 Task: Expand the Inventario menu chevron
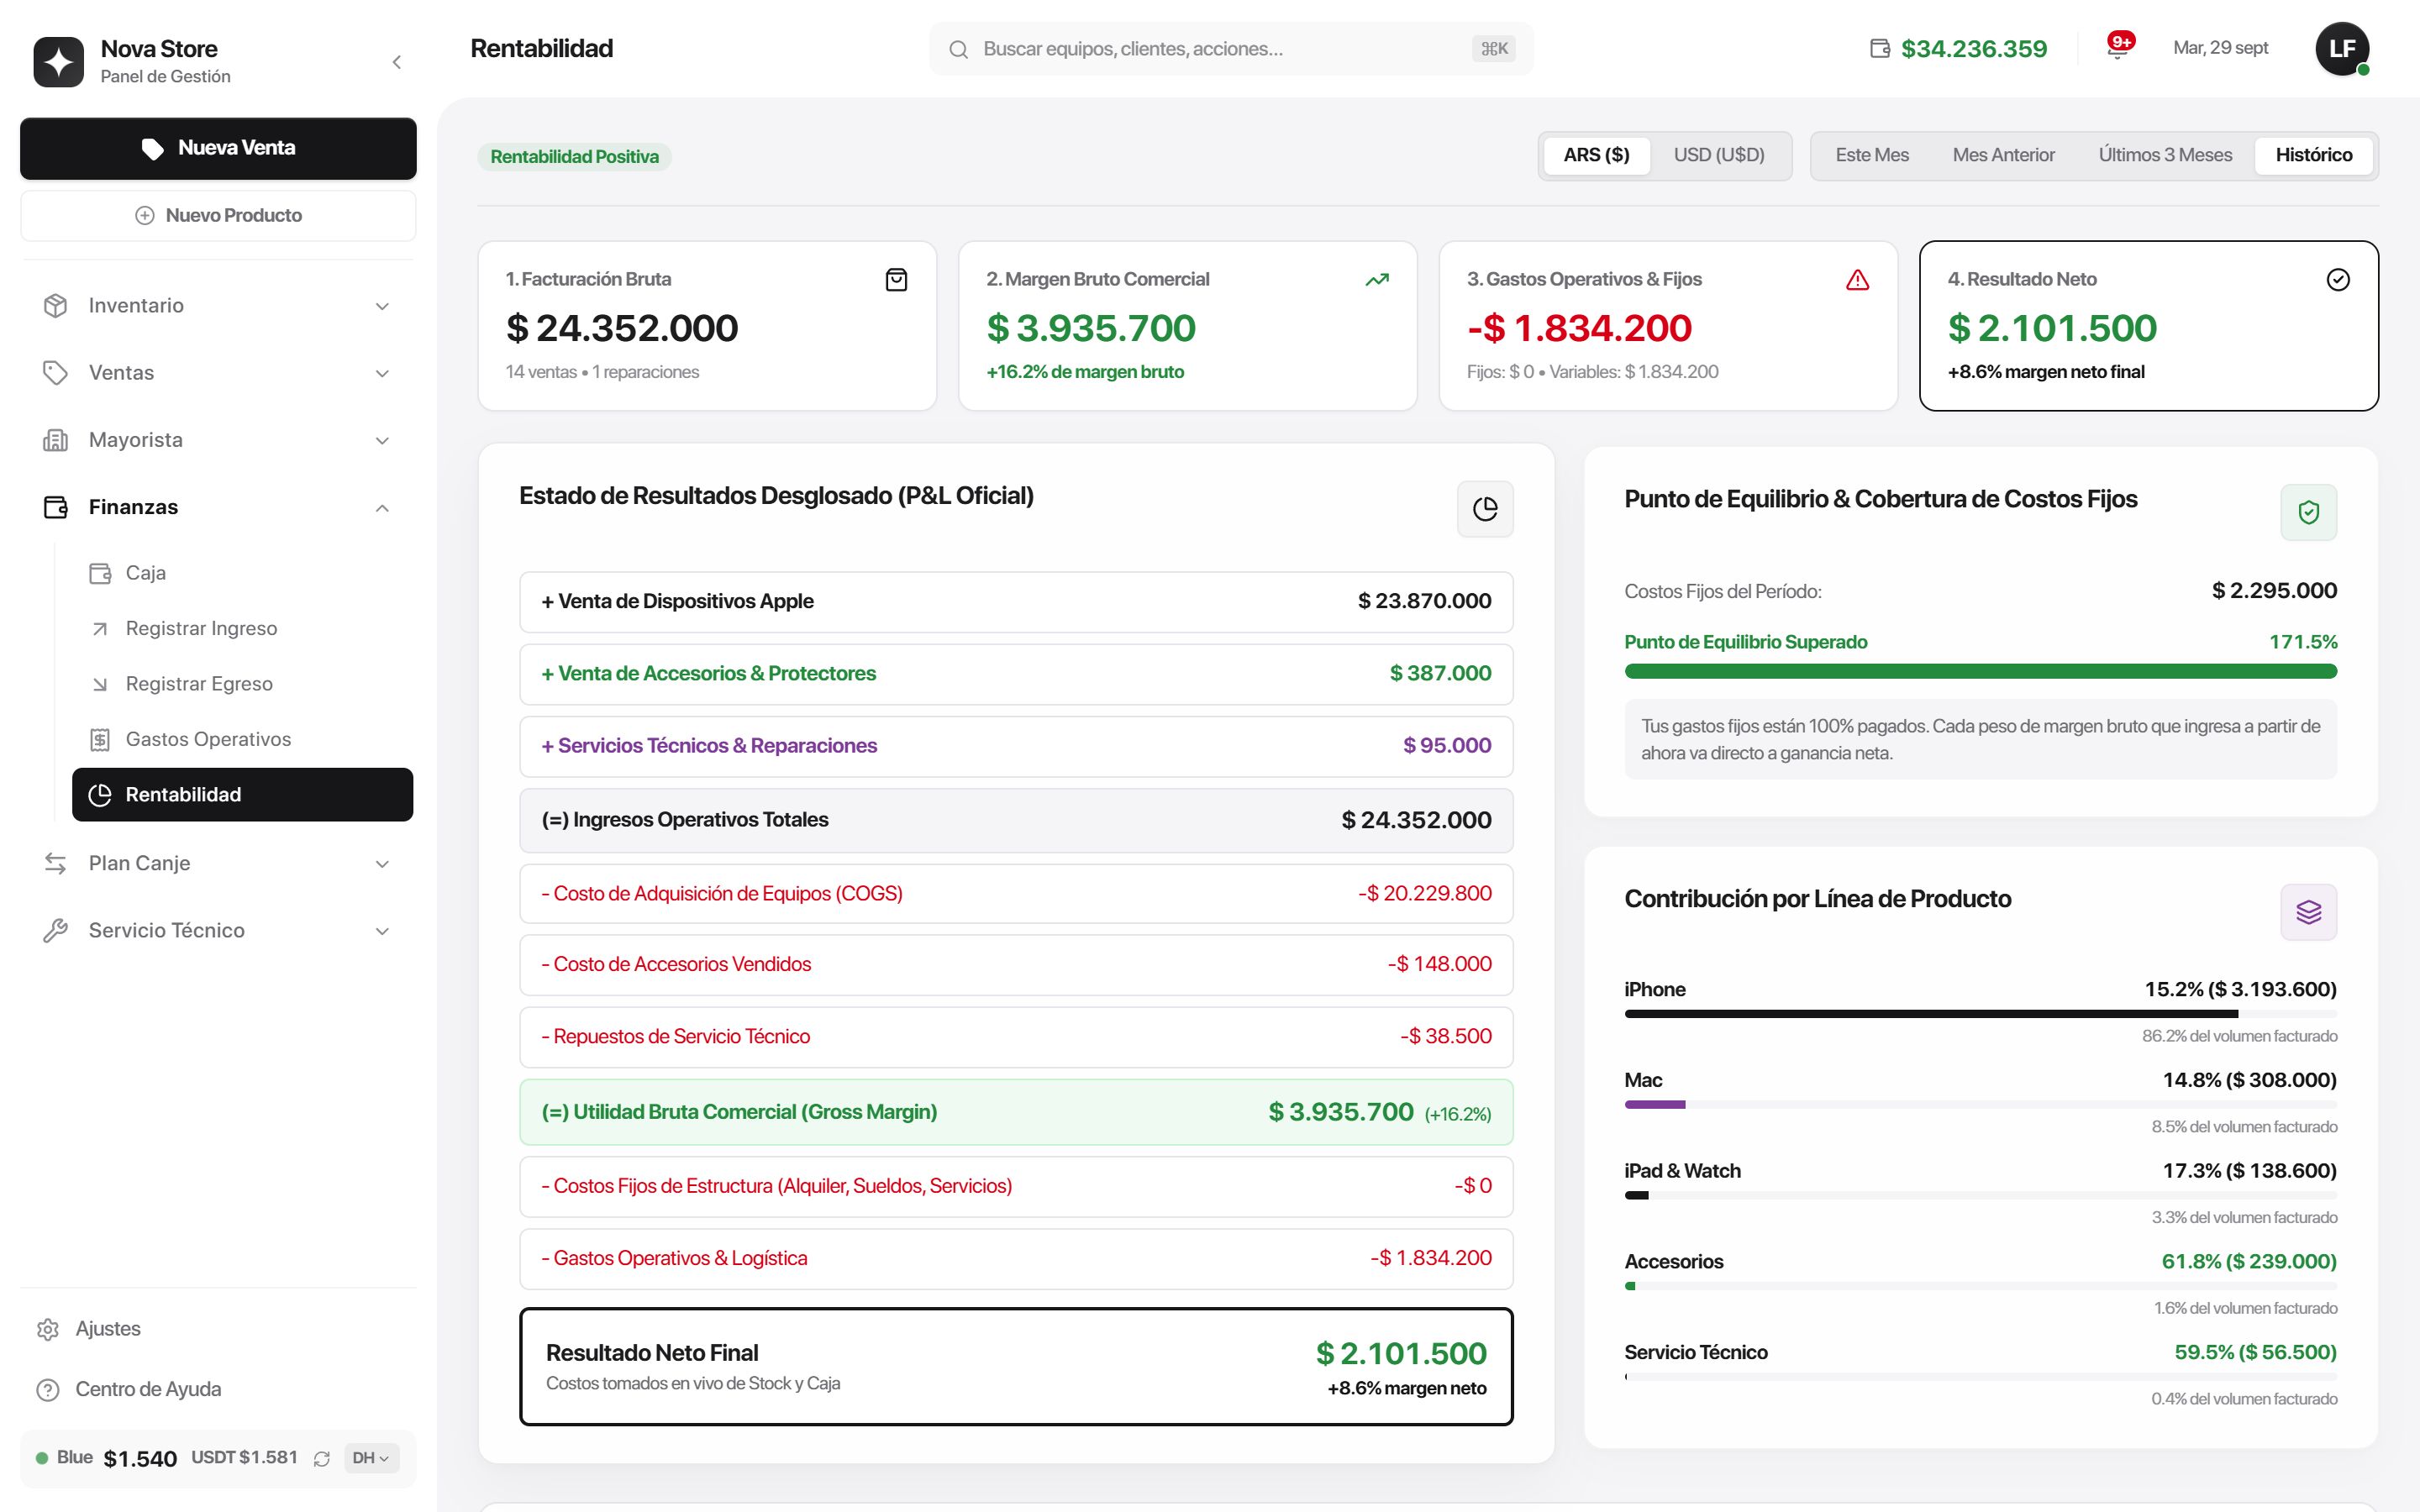click(382, 306)
